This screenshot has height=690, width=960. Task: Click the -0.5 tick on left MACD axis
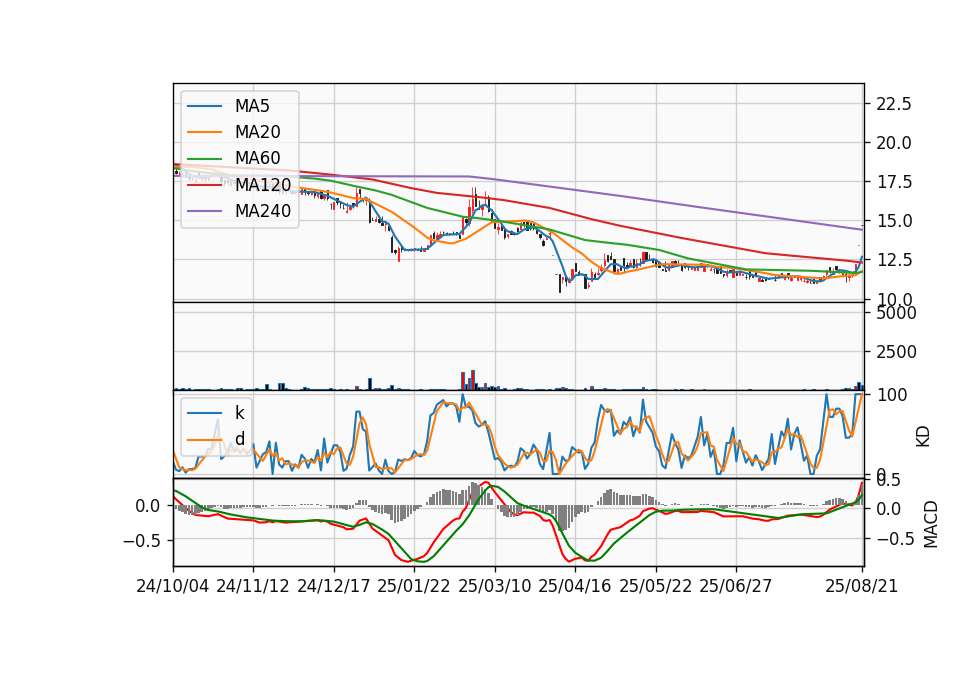(x=141, y=541)
